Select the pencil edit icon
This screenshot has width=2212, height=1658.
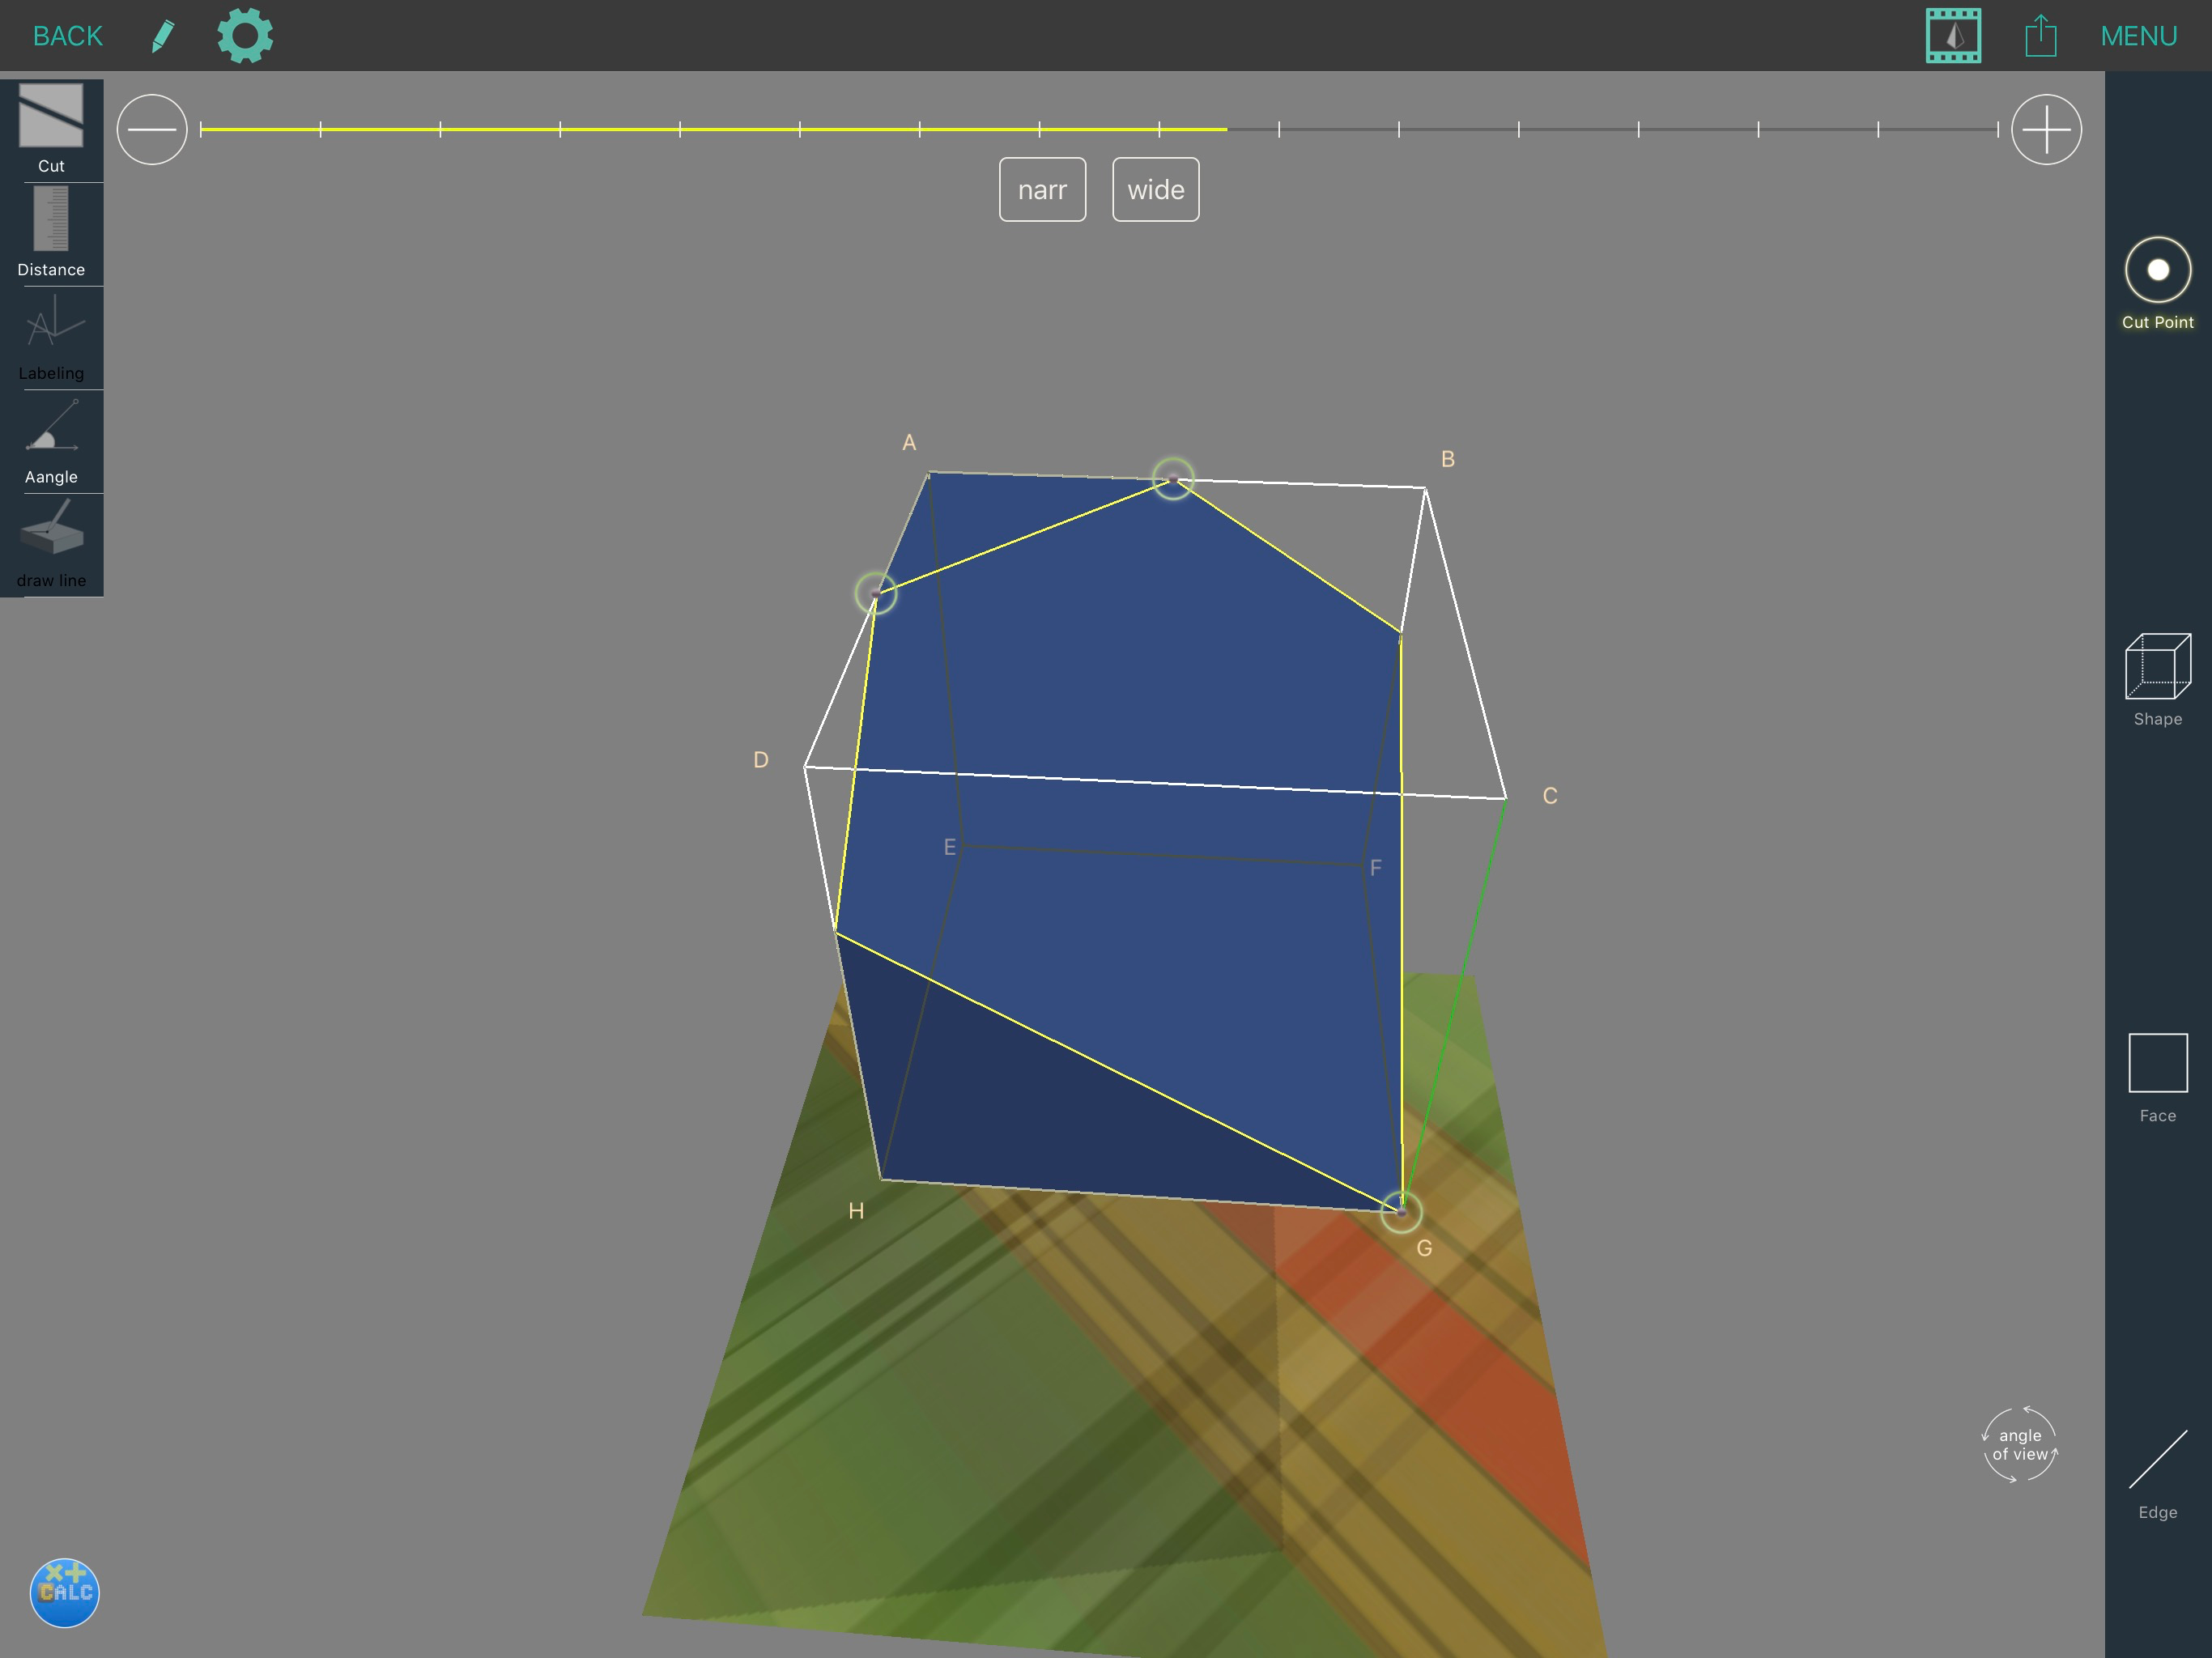(163, 36)
